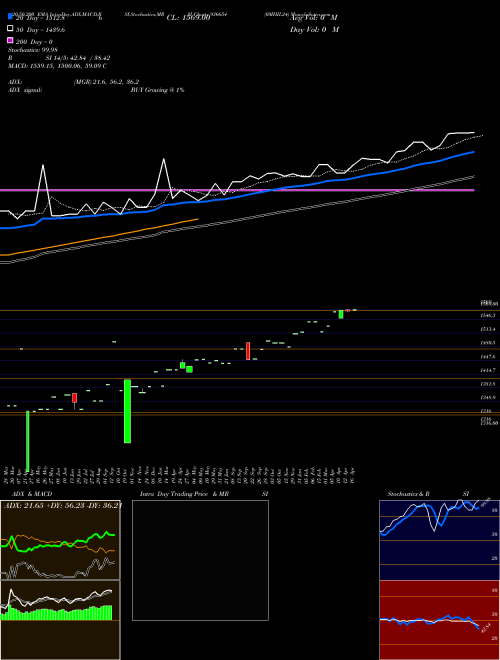
Task: Click the 'Intra Day Trading Price & MRSI' title
Action: (x=204, y=494)
